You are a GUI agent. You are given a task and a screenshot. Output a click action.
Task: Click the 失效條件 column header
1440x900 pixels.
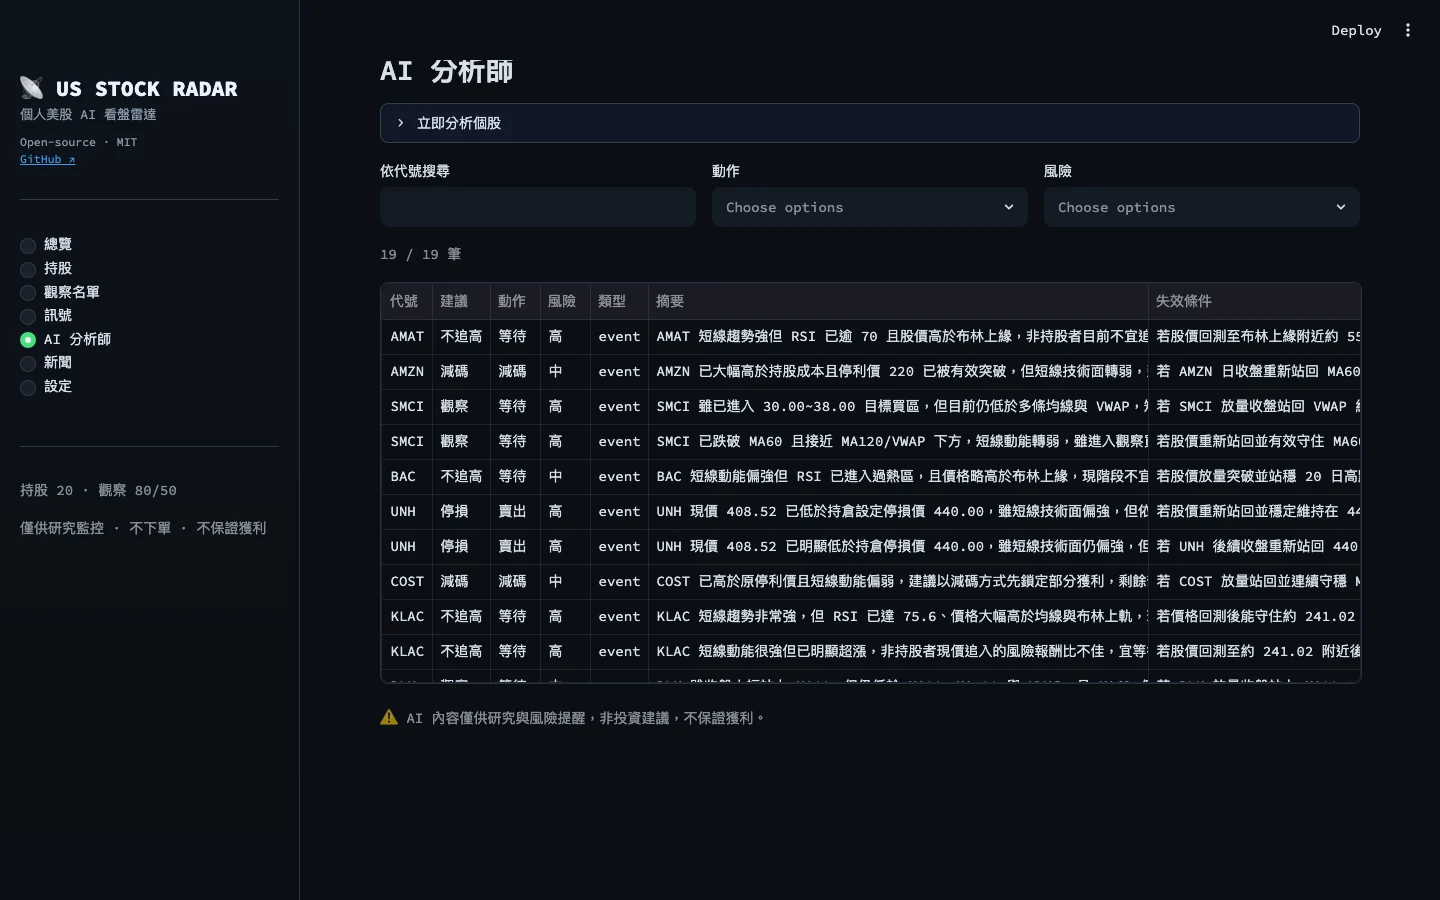(x=1254, y=301)
